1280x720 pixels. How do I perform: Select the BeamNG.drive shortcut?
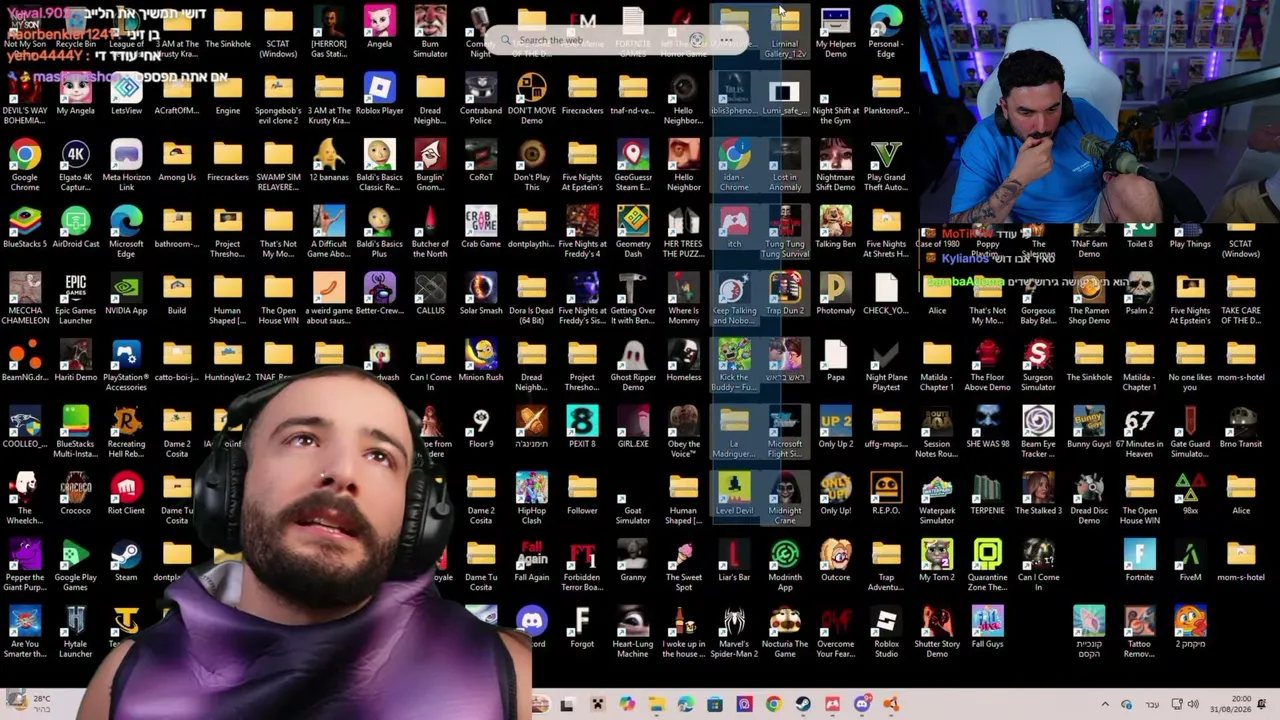click(25, 362)
